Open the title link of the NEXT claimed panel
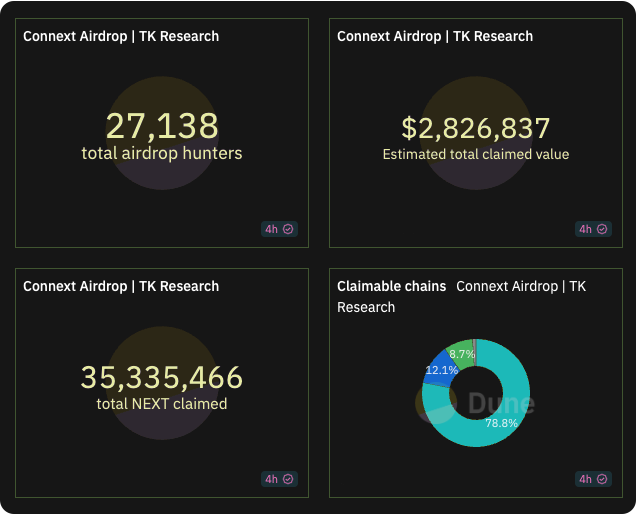The image size is (637, 515). tap(121, 286)
